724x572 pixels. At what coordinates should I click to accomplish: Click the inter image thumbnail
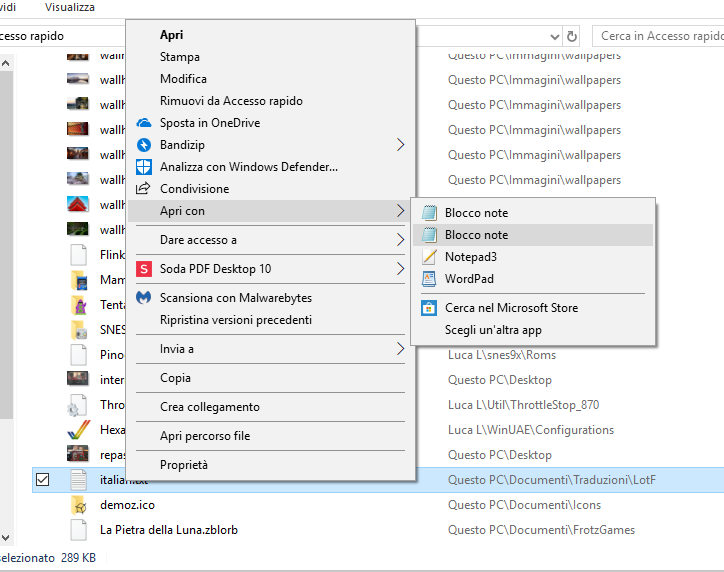click(x=78, y=379)
